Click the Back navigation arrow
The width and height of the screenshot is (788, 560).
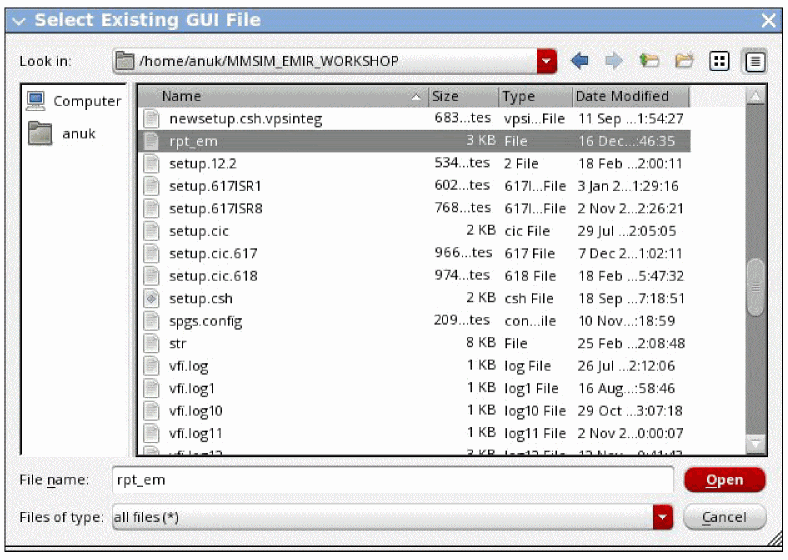[x=579, y=62]
